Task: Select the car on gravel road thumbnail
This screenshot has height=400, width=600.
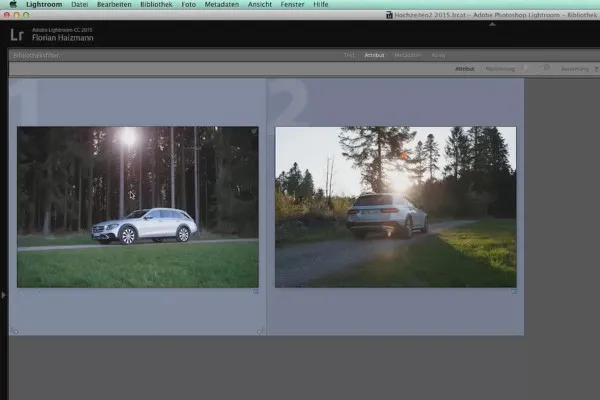Action: pos(395,206)
